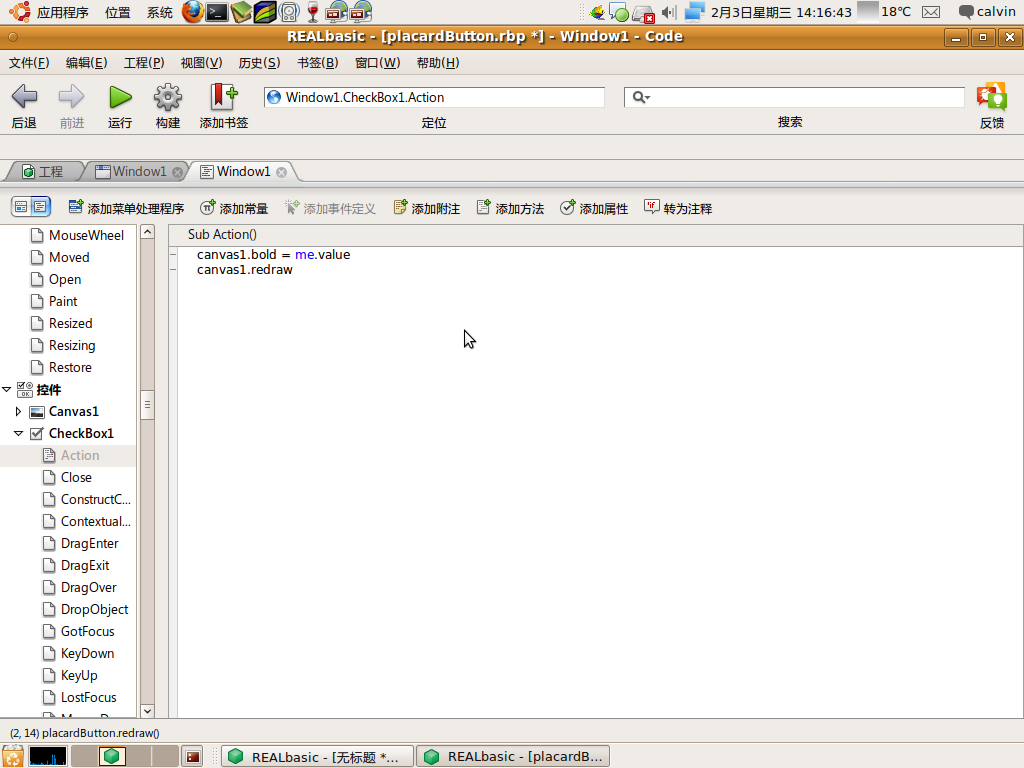The image size is (1024, 768).
Task: Select the KeyDown event
Action: click(87, 653)
